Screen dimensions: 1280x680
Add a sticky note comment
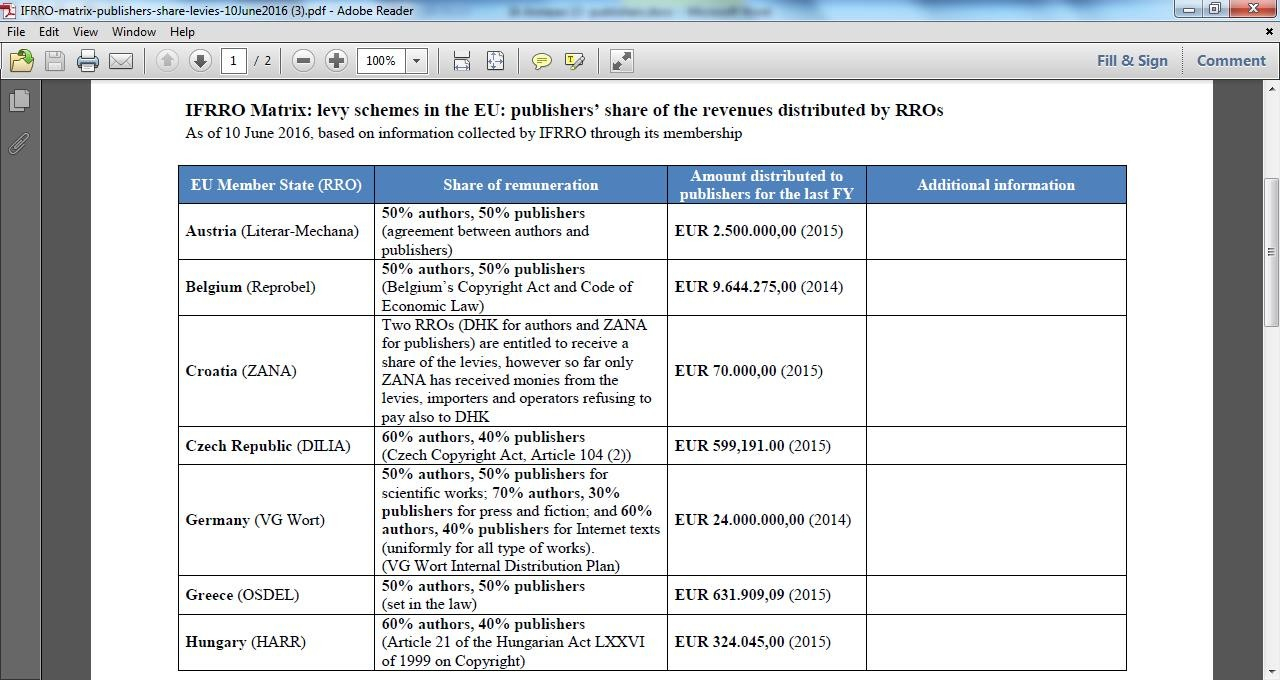pos(541,61)
